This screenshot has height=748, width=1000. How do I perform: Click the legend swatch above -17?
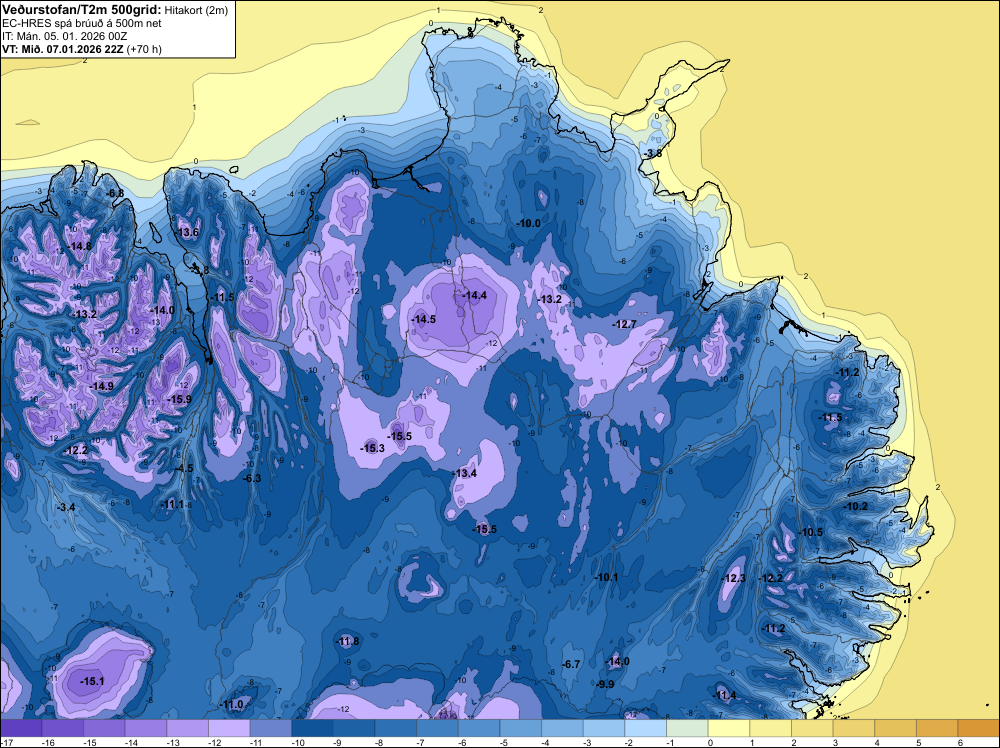pyautogui.click(x=21, y=728)
